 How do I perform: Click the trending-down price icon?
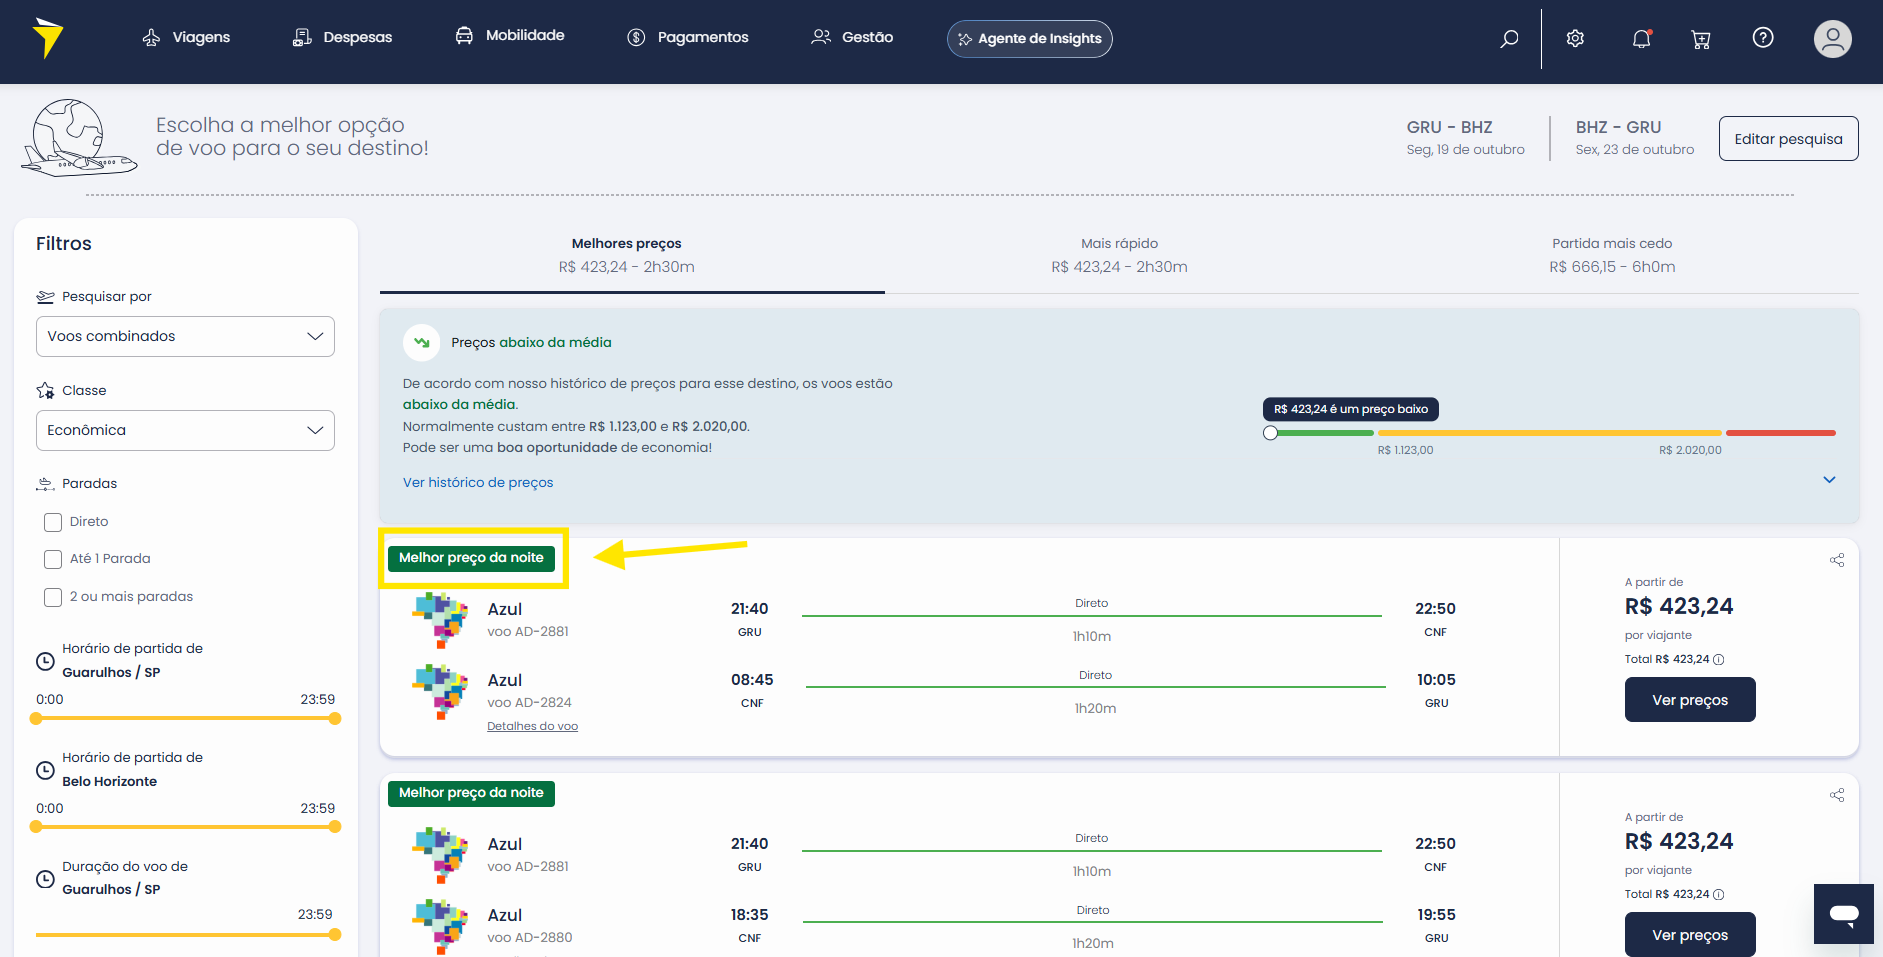(421, 342)
